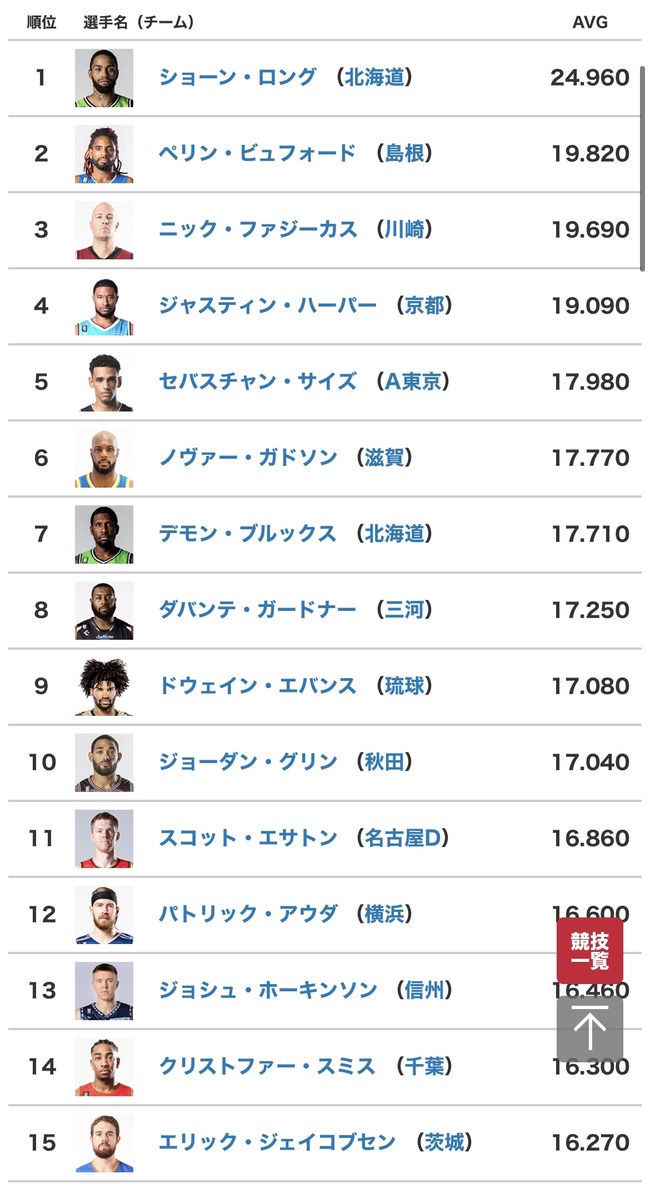This screenshot has width=650, height=1189.
Task: Click the AVG column header
Action: [589, 22]
